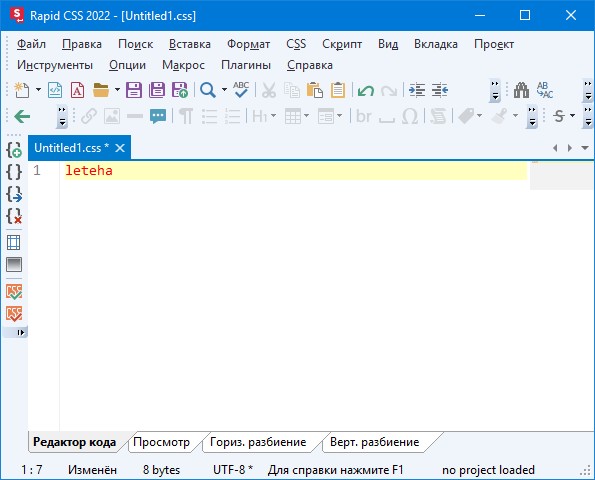This screenshot has width=595, height=480.
Task: Expand the dropdown arrow beside the Search magnifier
Action: click(224, 90)
